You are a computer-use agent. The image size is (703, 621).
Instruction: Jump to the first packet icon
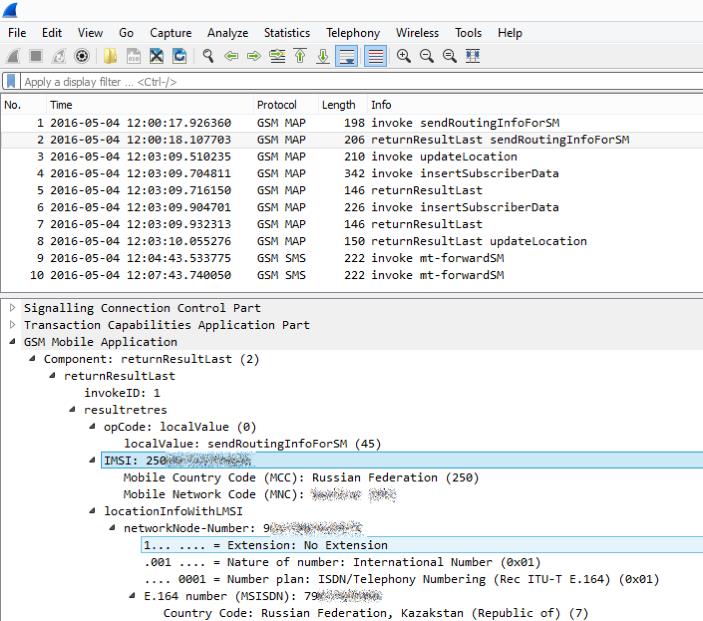(300, 57)
